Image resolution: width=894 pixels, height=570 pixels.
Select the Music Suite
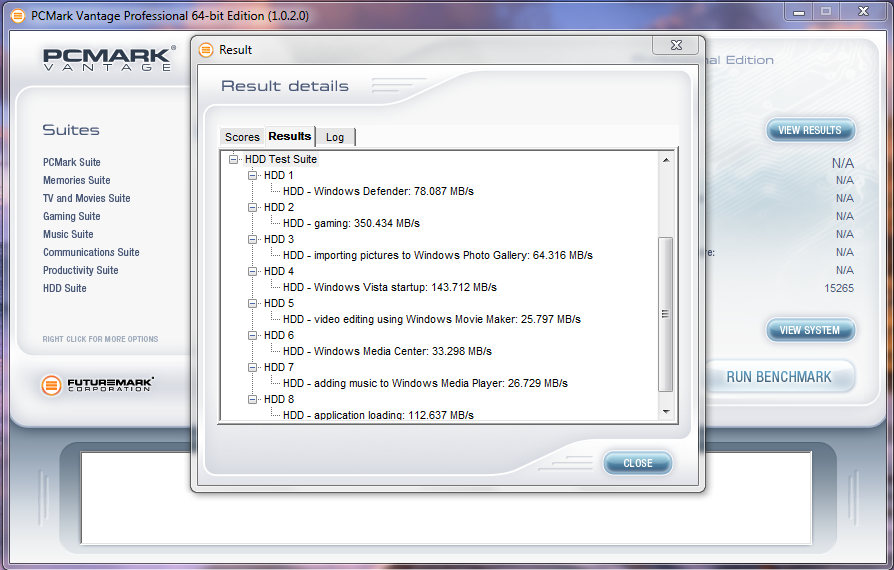click(68, 234)
